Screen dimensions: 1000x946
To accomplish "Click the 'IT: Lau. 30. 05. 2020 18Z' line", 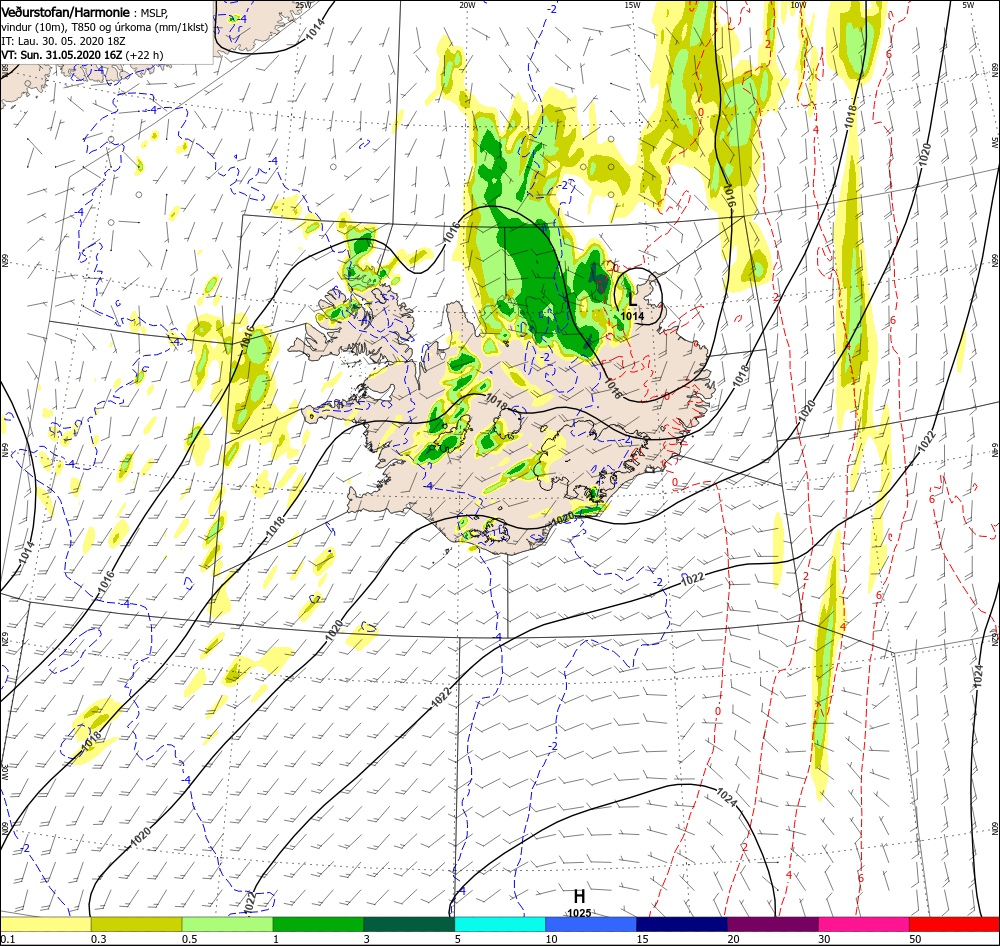I will (63, 41).
